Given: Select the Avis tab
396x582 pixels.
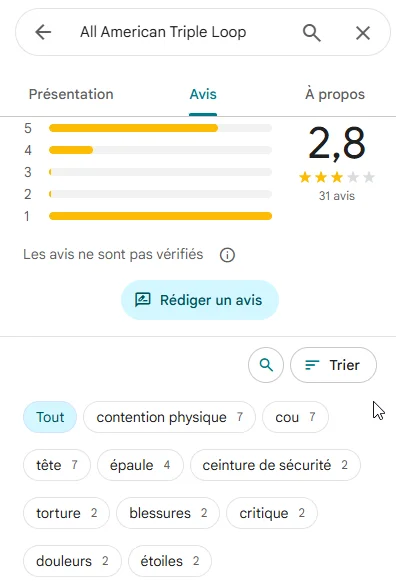Looking at the screenshot, I should click(x=203, y=94).
